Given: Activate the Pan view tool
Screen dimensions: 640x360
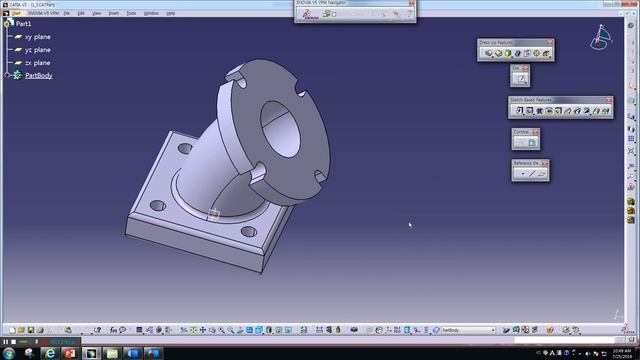Looking at the screenshot, I should (x=203, y=330).
